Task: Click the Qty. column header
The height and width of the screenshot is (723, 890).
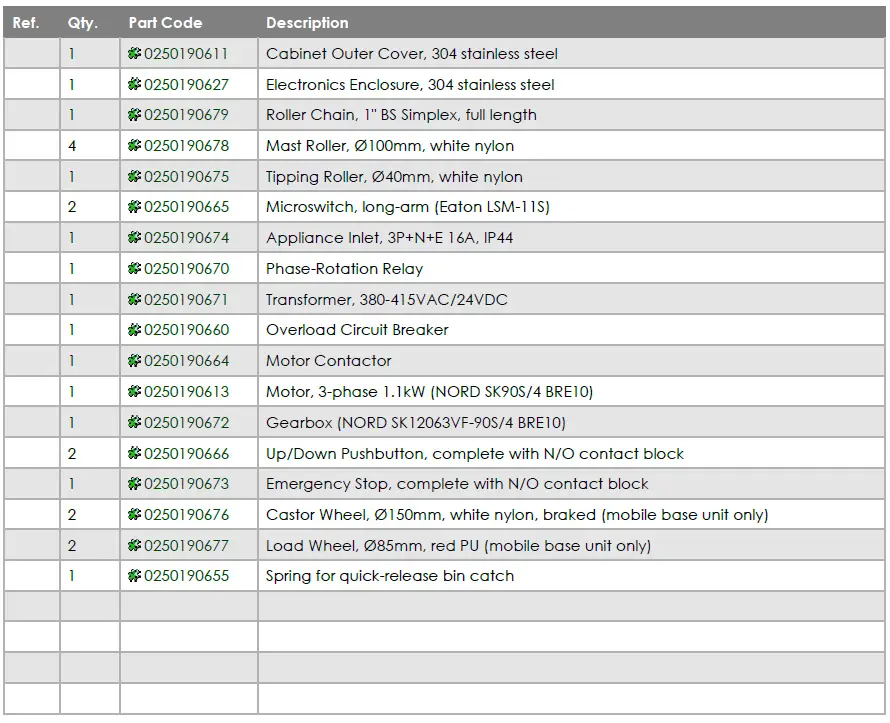Action: coord(83,23)
